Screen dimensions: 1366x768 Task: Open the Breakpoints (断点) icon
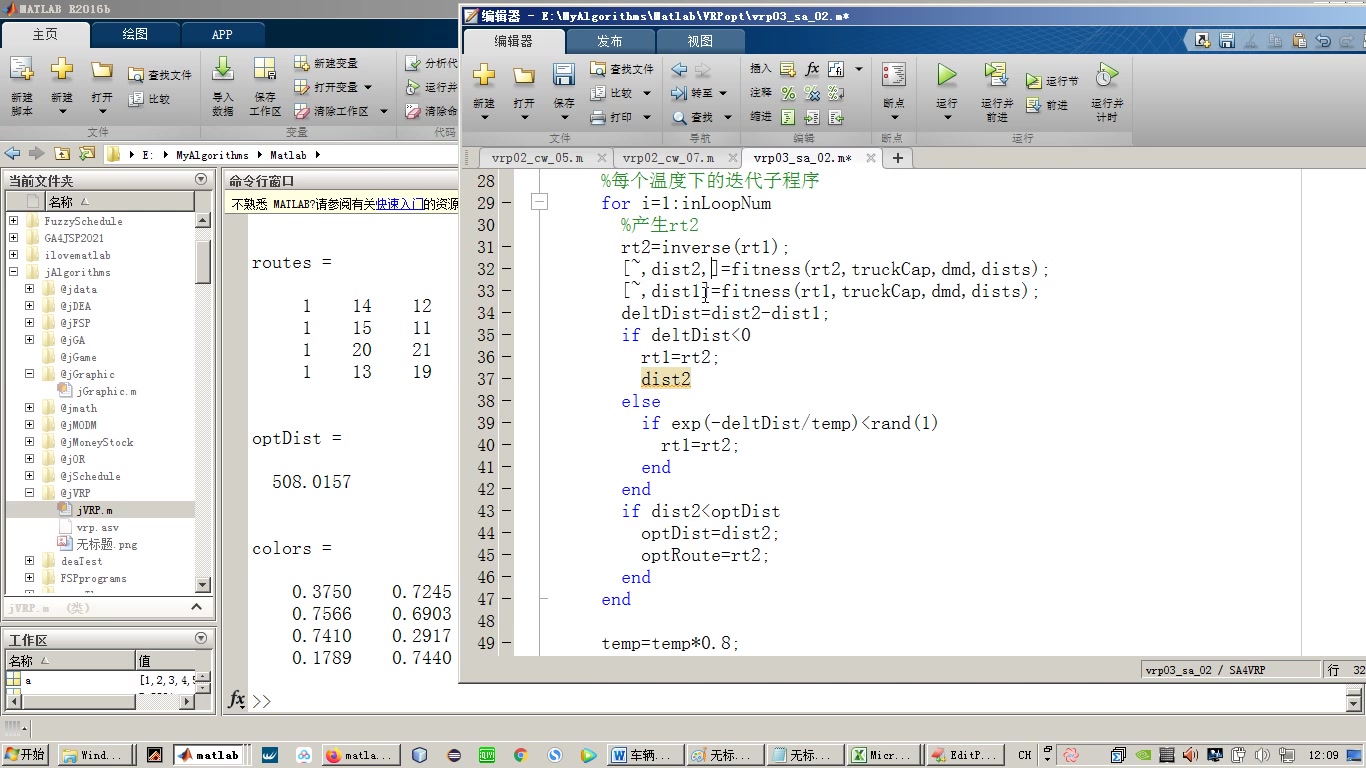(x=894, y=74)
